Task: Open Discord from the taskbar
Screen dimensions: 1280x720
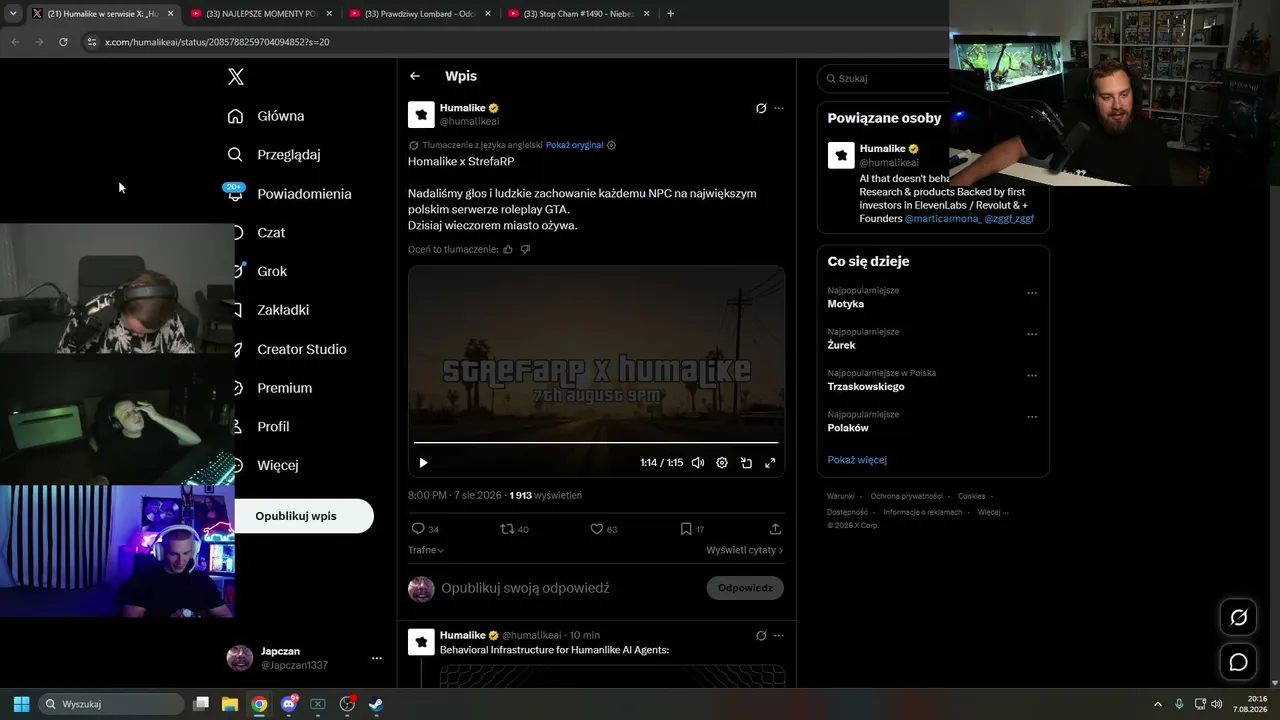Action: [x=289, y=704]
